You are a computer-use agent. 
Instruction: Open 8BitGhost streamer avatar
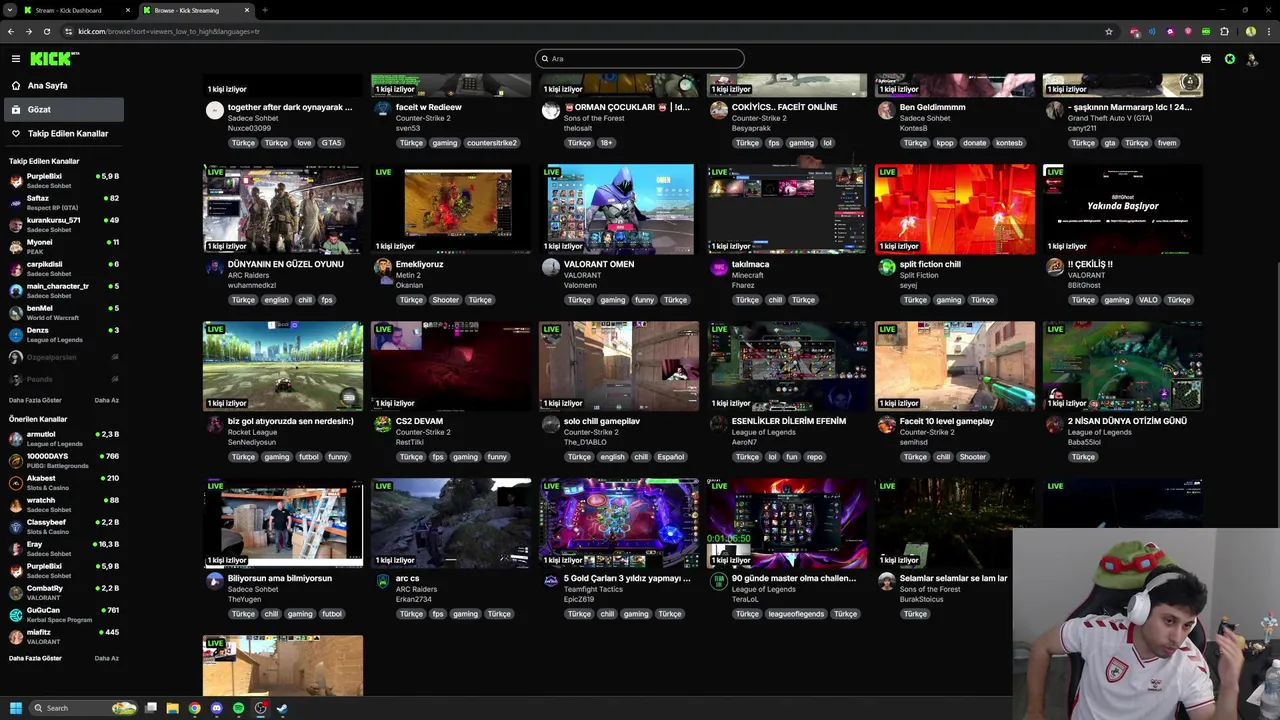(1054, 267)
